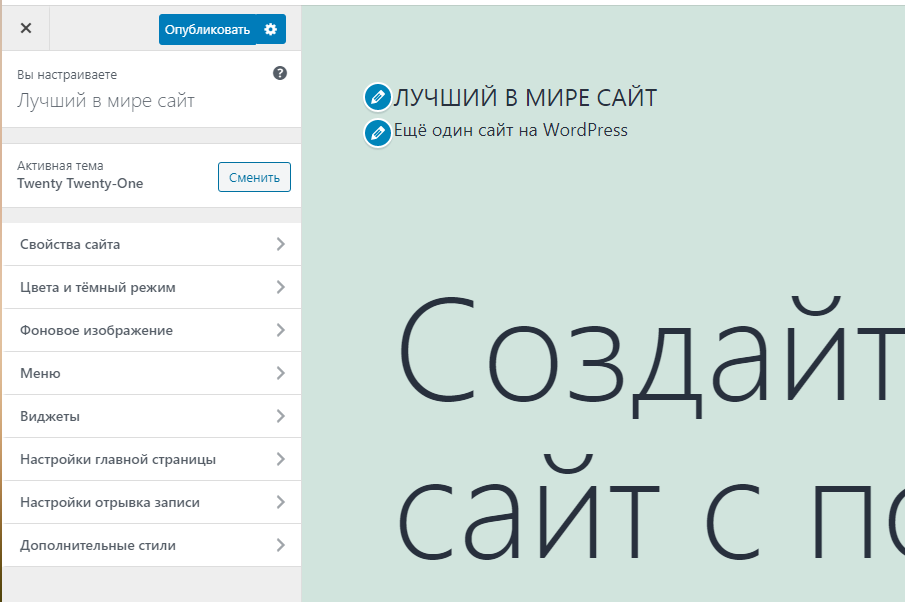The image size is (905, 602).
Task: Edit site title with pencil icon
Action: (377, 97)
